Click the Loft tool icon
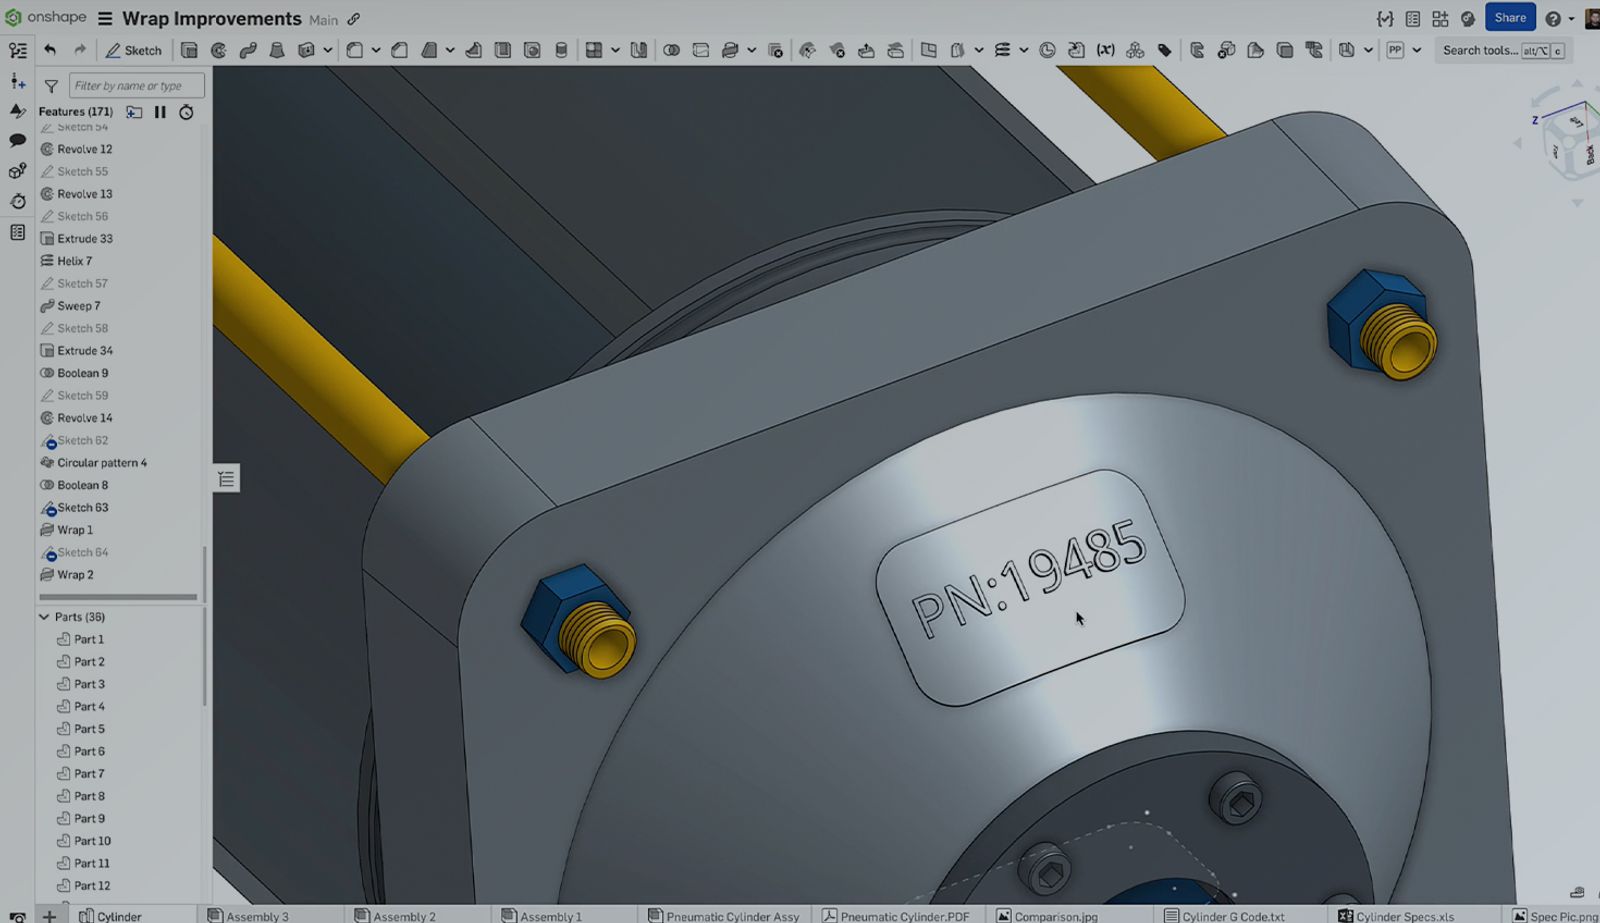The height and width of the screenshot is (923, 1600). point(277,50)
